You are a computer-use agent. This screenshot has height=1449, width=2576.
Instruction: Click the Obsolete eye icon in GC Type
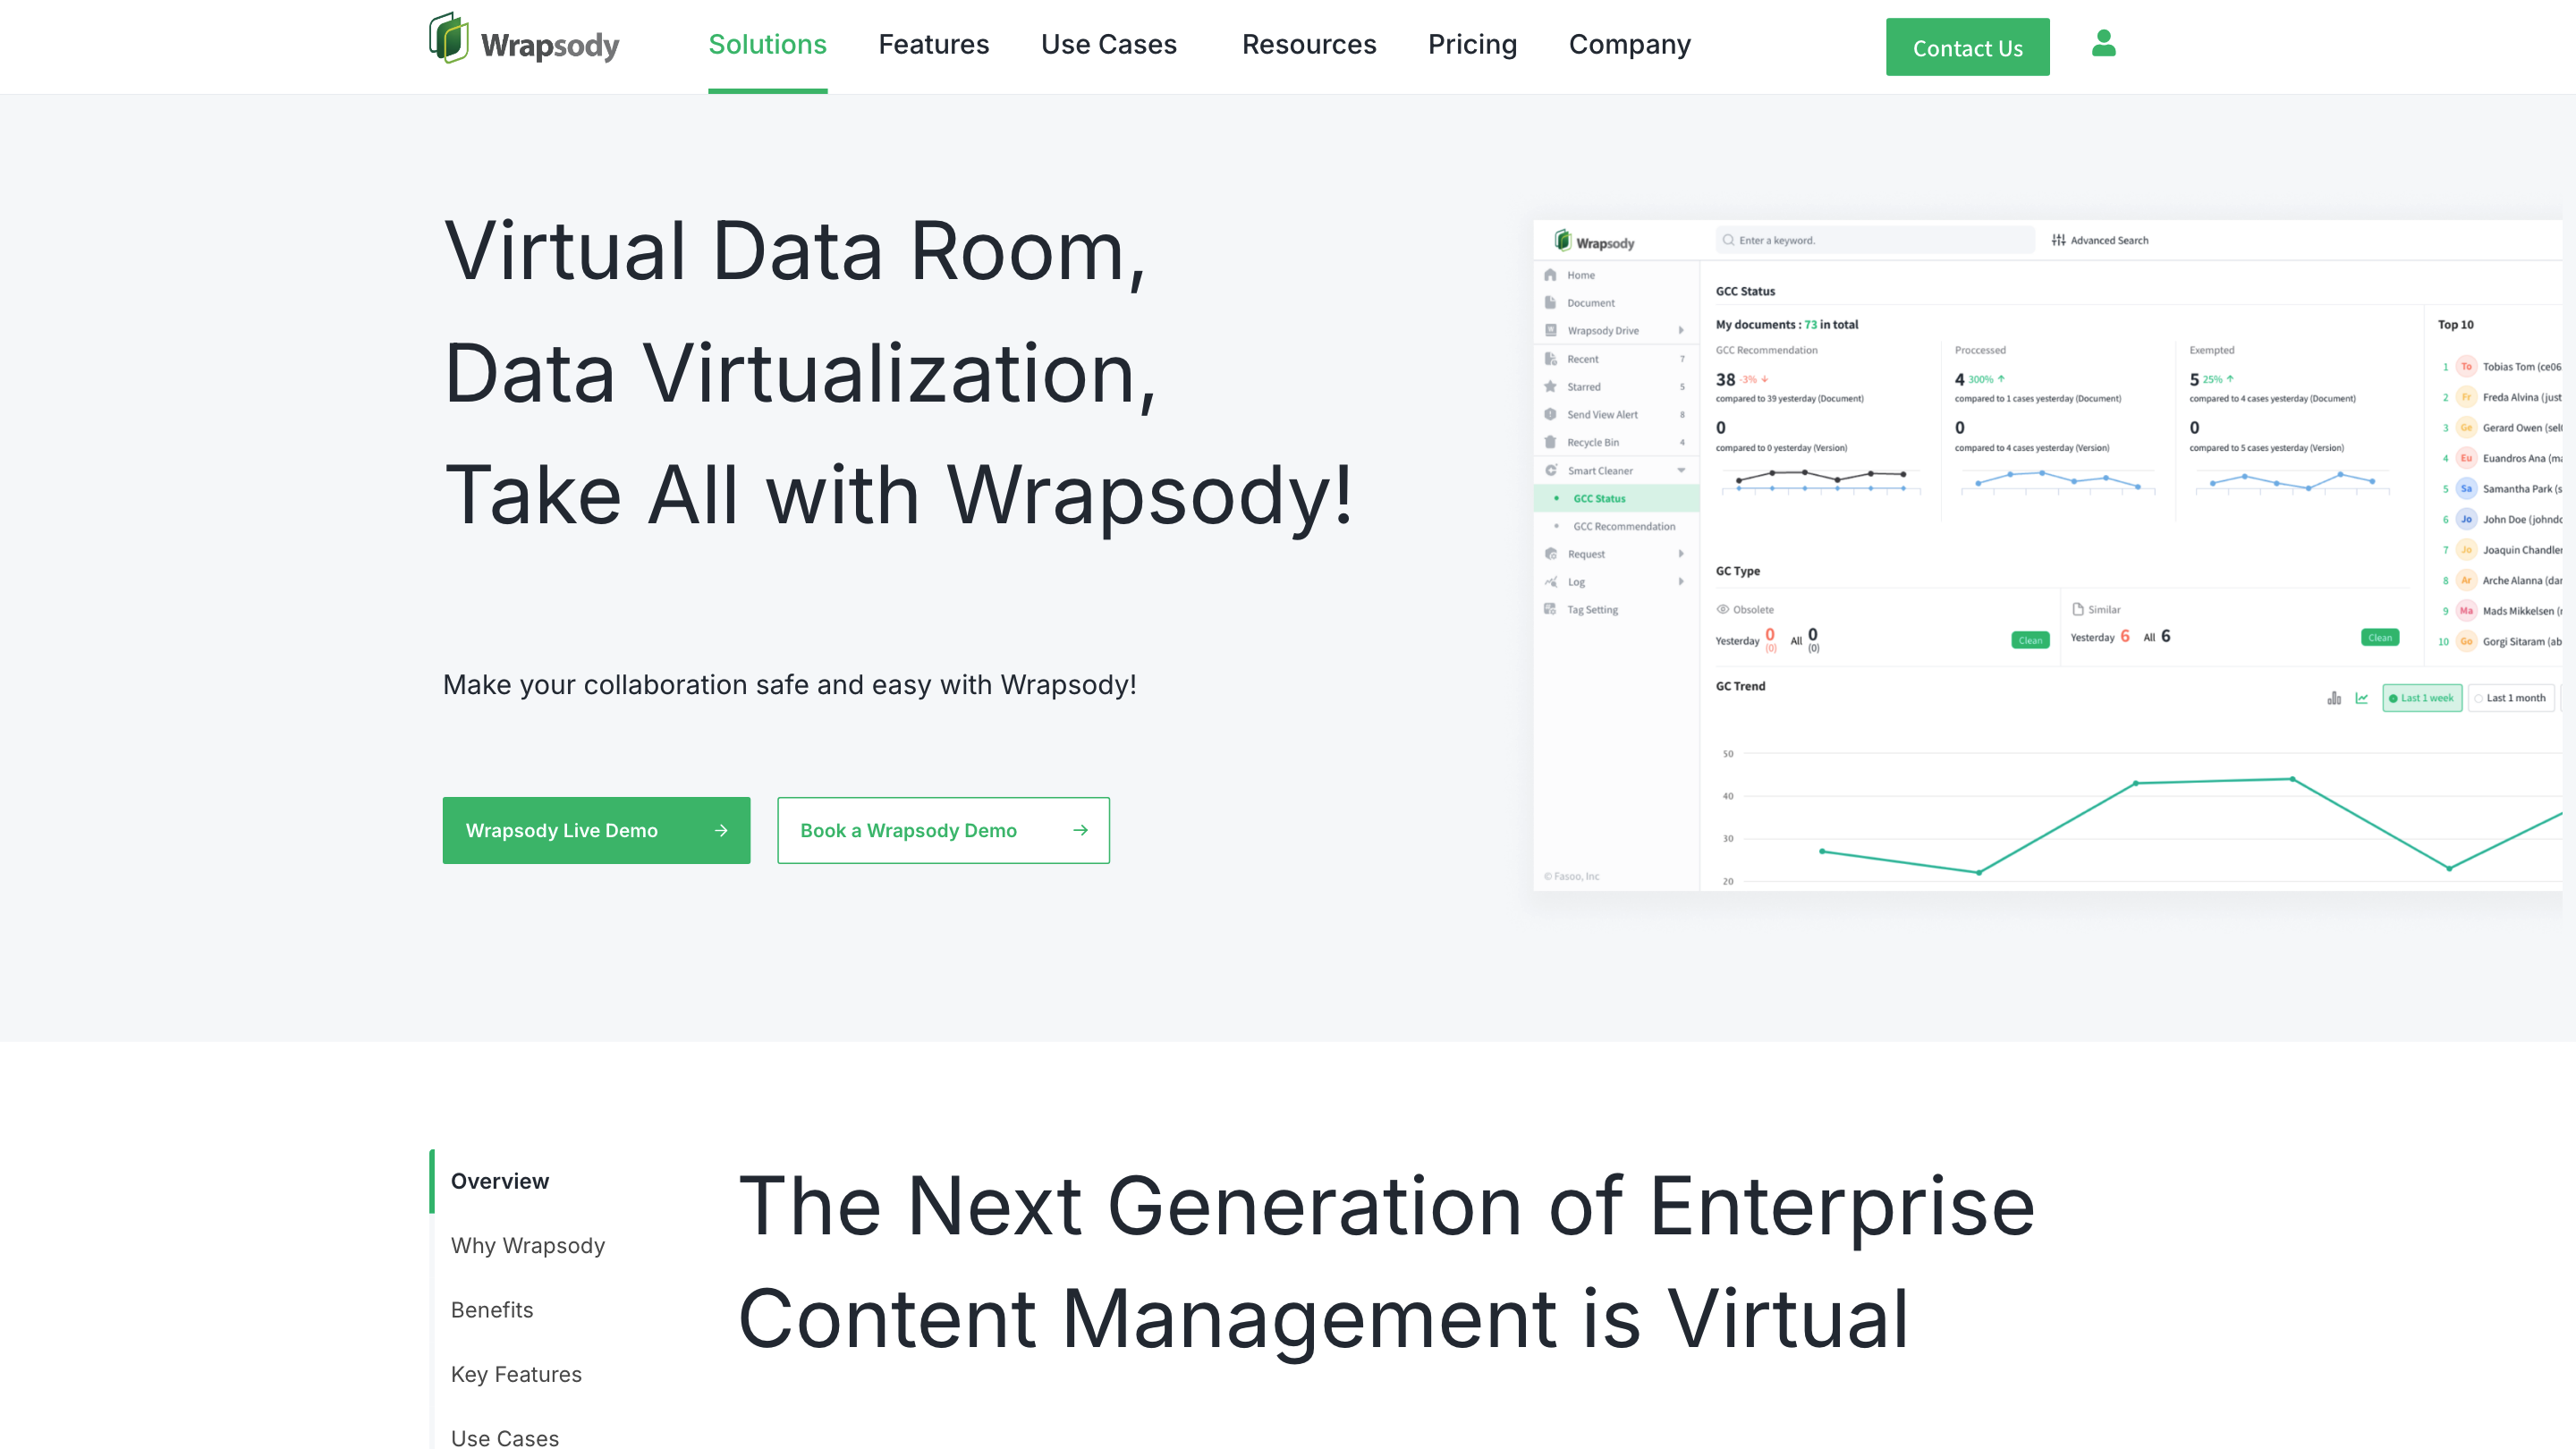1722,609
